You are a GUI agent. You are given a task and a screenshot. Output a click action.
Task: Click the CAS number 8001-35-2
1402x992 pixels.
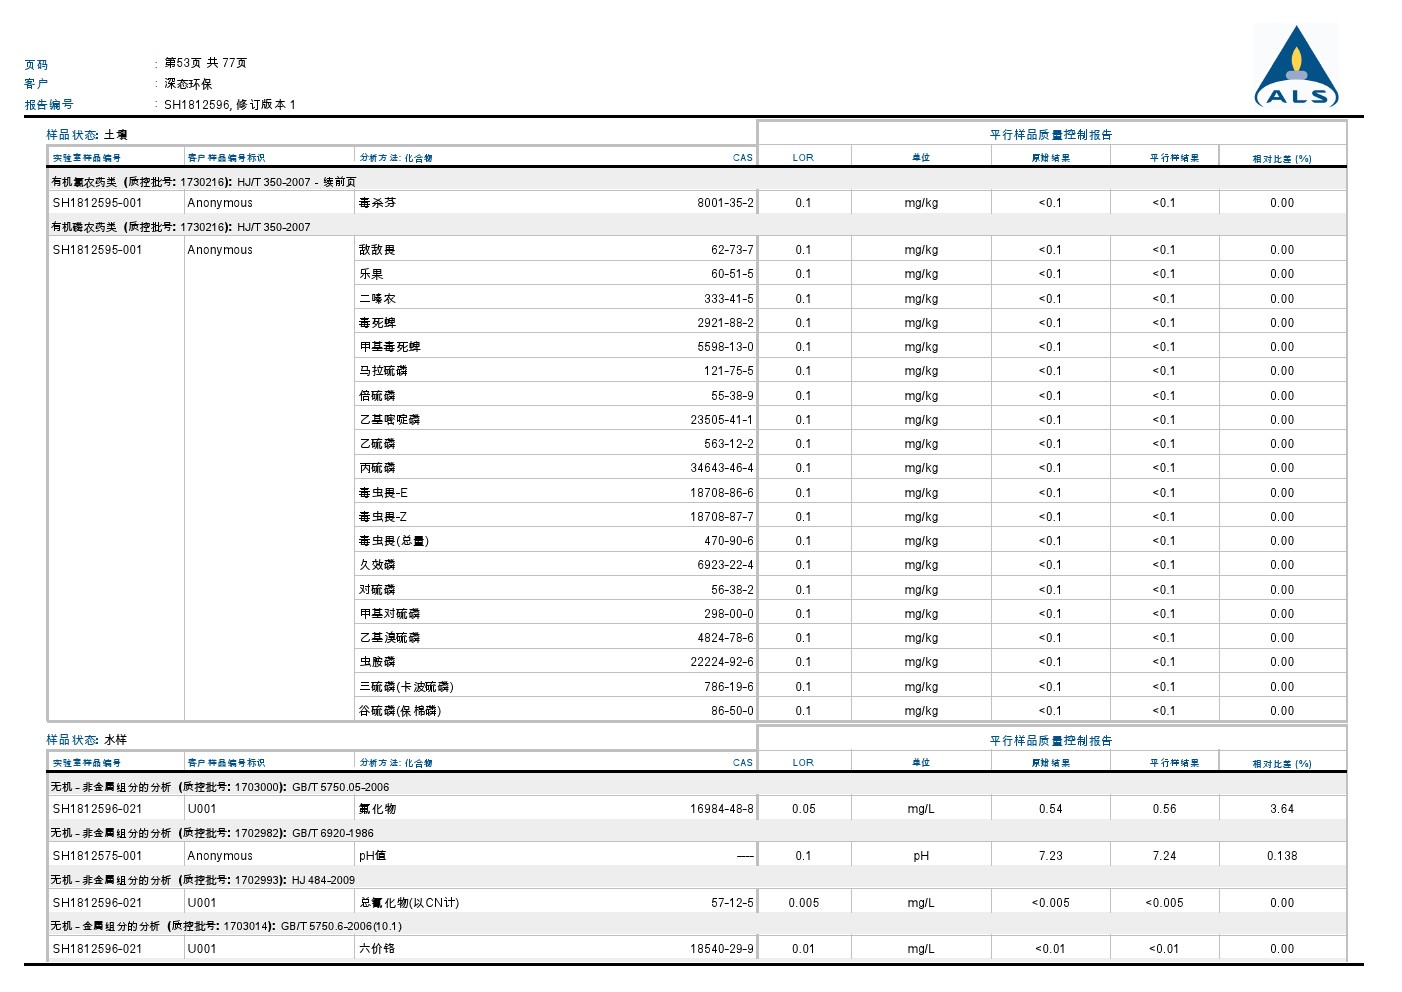[725, 203]
